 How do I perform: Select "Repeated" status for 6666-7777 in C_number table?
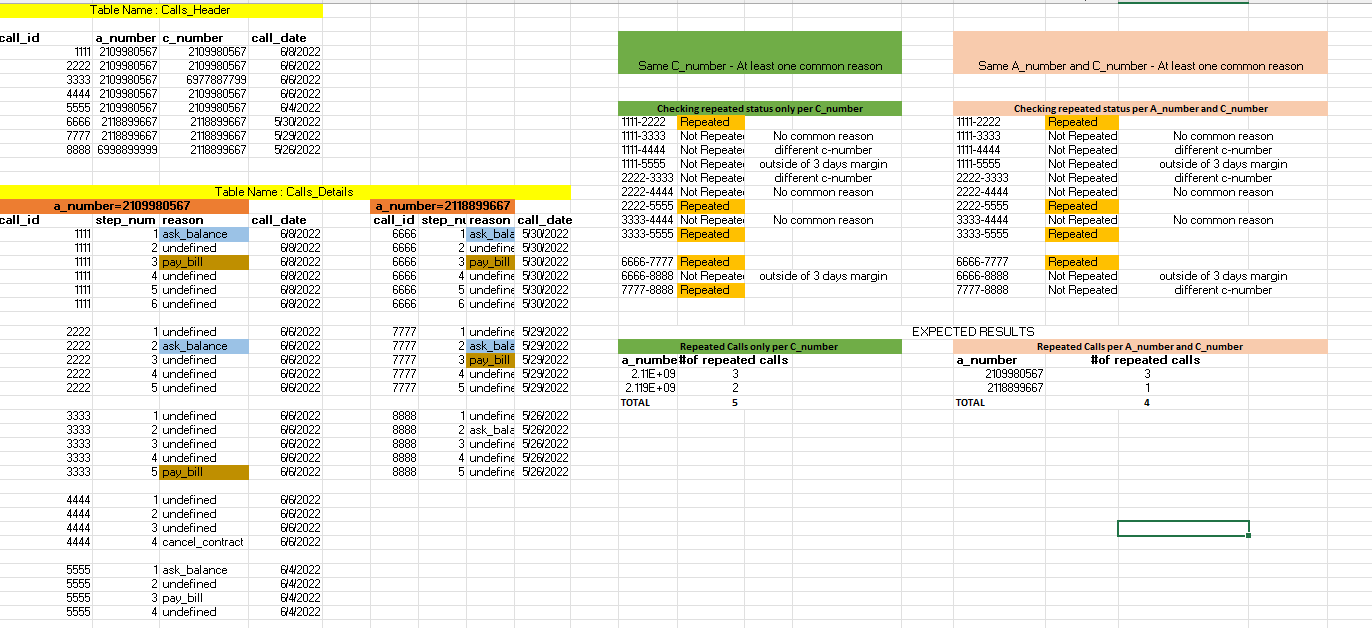(711, 262)
